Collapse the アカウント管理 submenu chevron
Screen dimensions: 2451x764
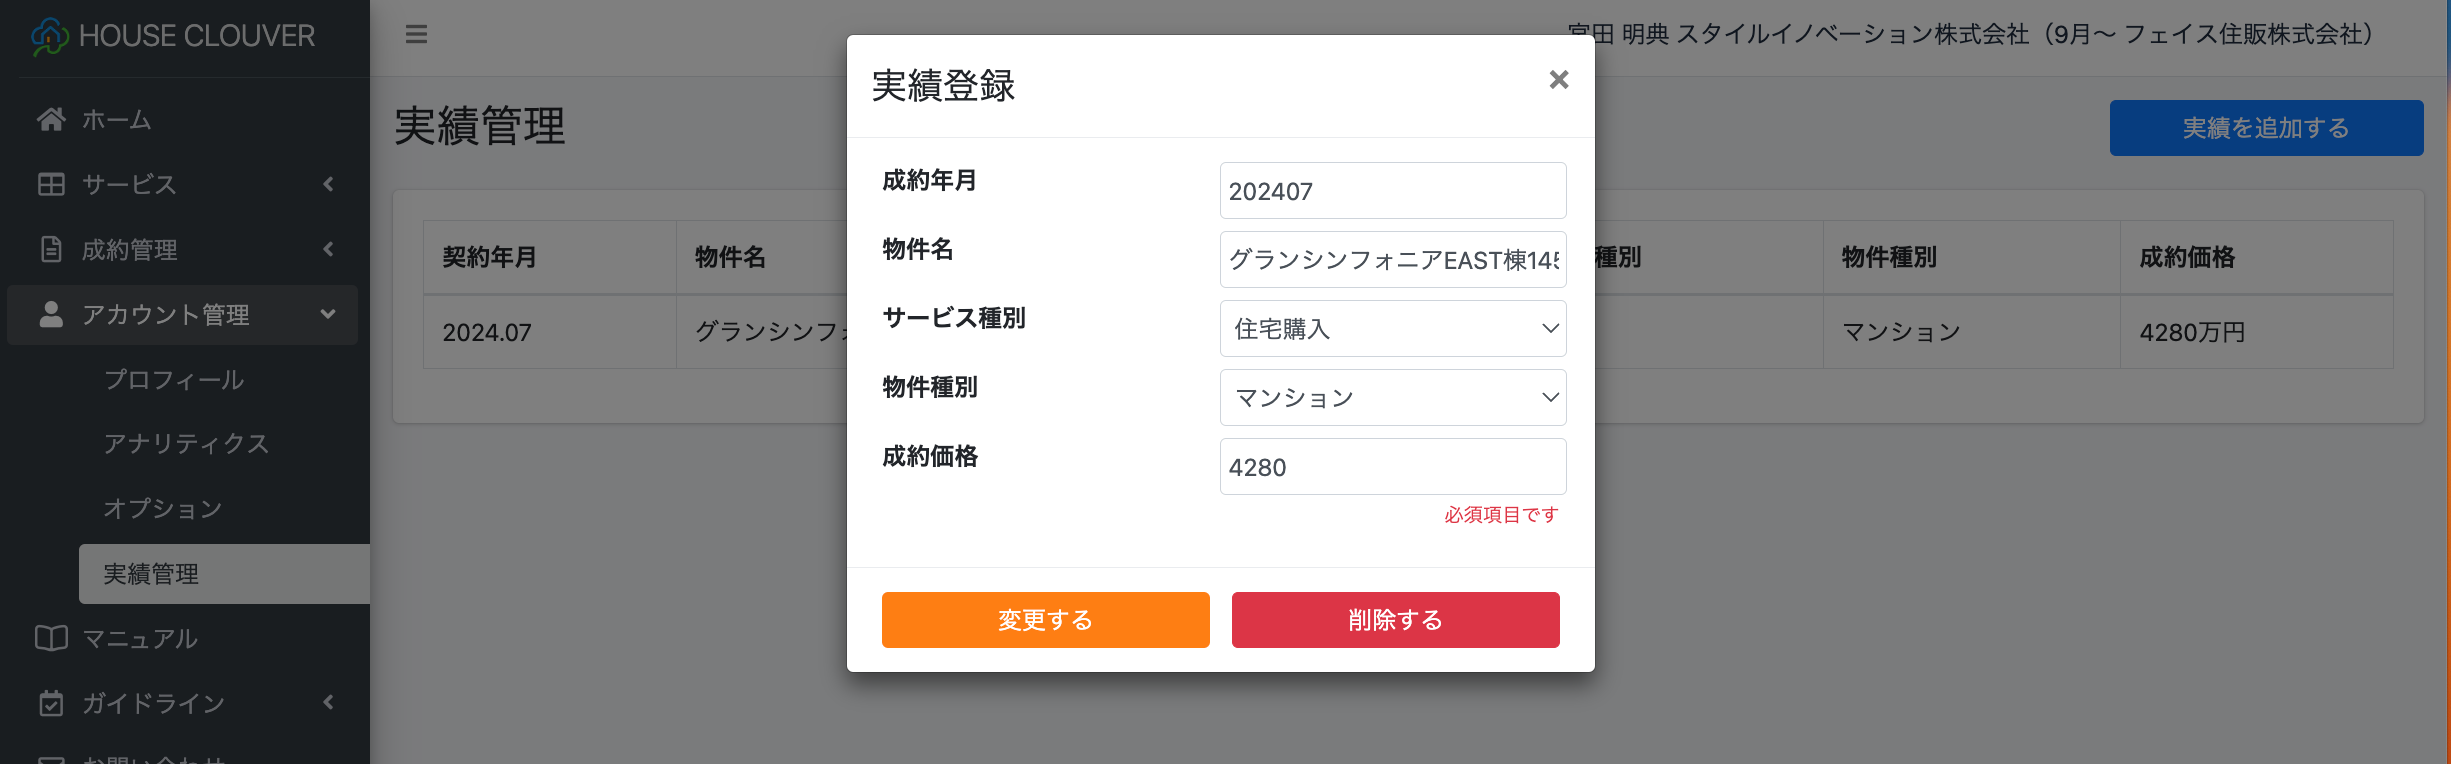[328, 314]
